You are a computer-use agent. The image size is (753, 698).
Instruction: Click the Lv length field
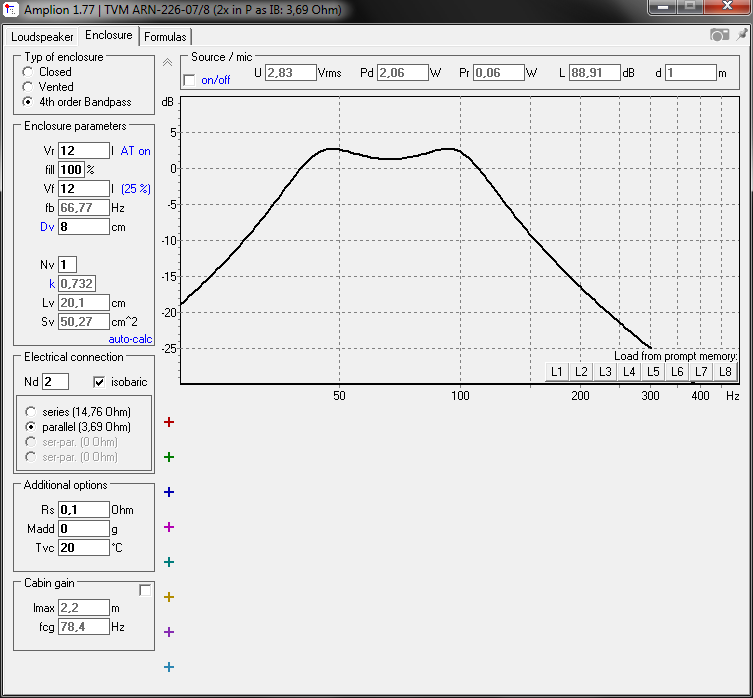(x=84, y=303)
